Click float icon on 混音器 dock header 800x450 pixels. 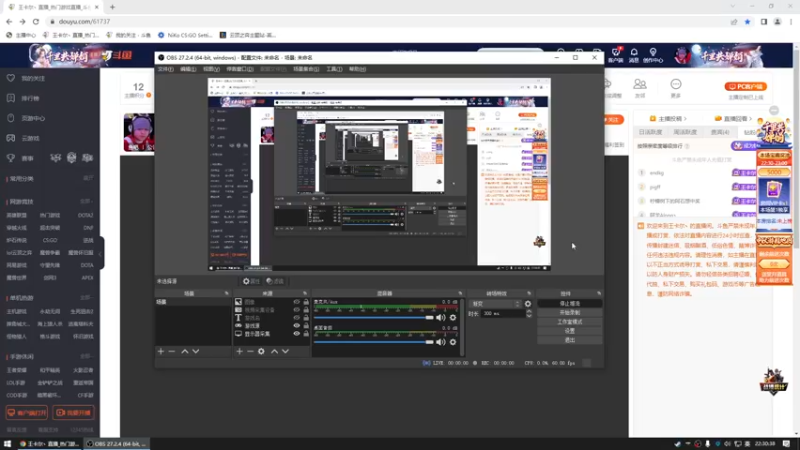(460, 293)
